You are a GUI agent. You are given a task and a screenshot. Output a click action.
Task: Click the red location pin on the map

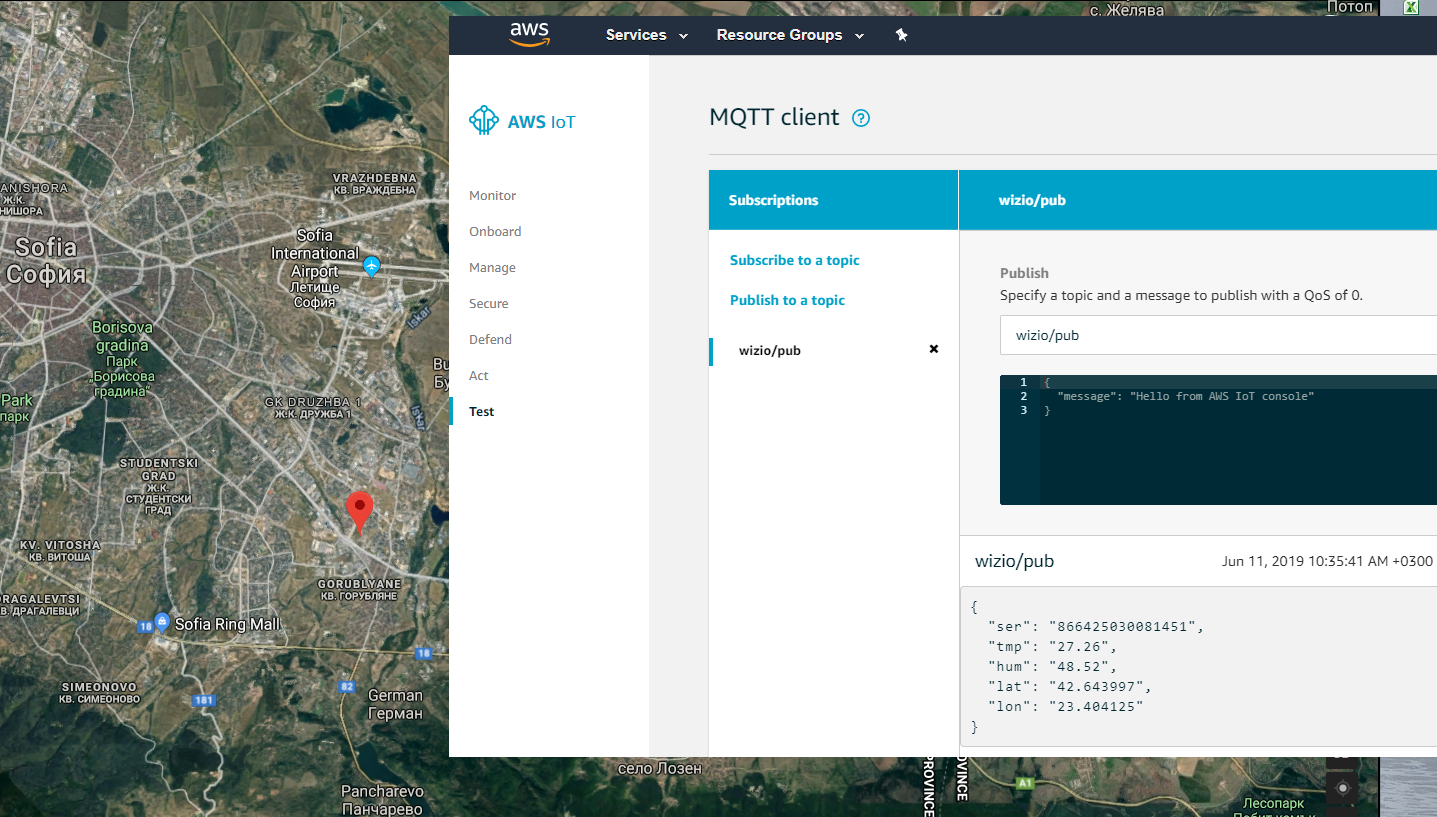point(359,513)
